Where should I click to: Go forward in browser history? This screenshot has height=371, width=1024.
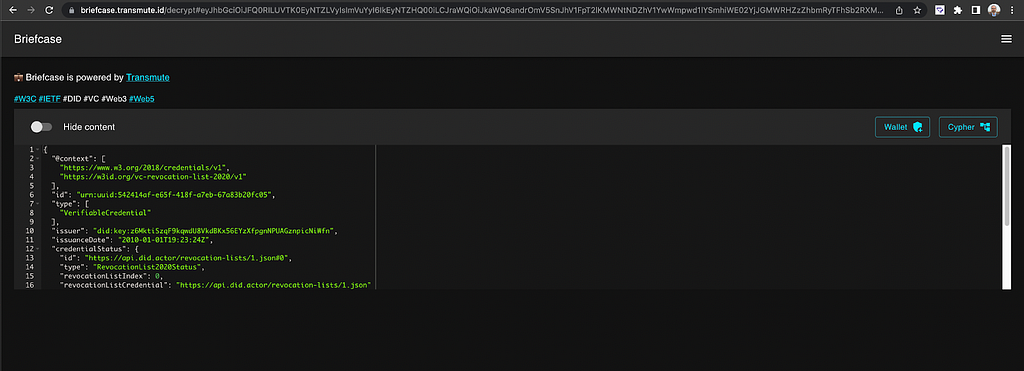[31, 10]
